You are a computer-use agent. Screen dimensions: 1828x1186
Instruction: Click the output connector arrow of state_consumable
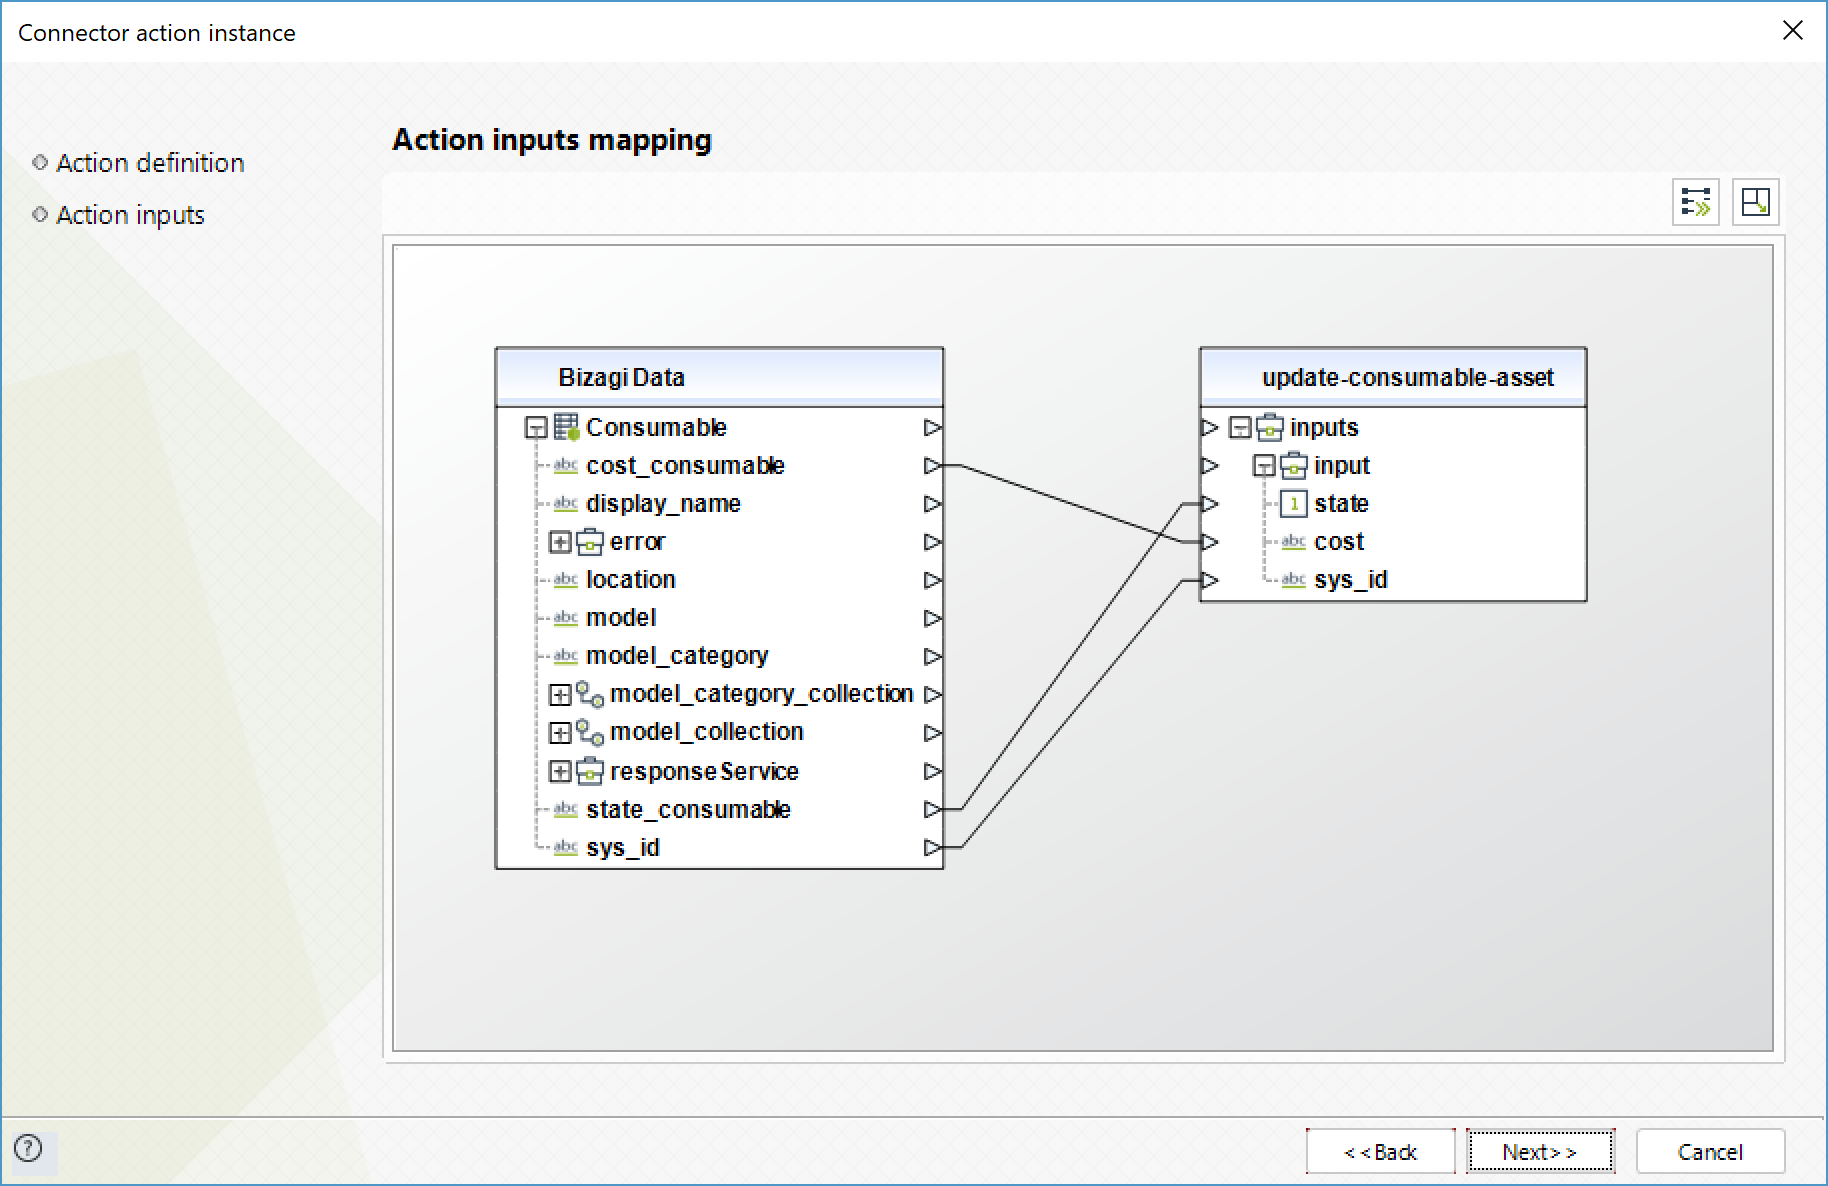(x=932, y=809)
